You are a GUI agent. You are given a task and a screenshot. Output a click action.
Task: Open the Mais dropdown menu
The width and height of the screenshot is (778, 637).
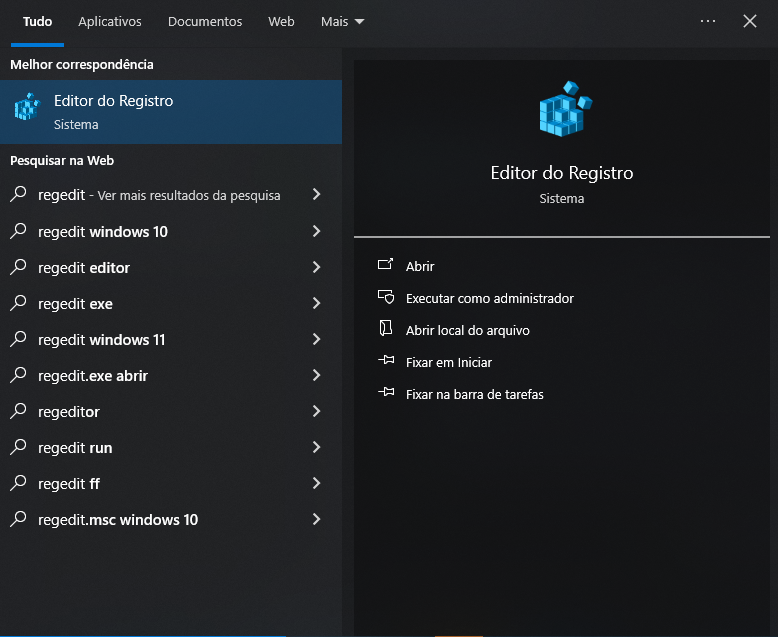(x=342, y=21)
